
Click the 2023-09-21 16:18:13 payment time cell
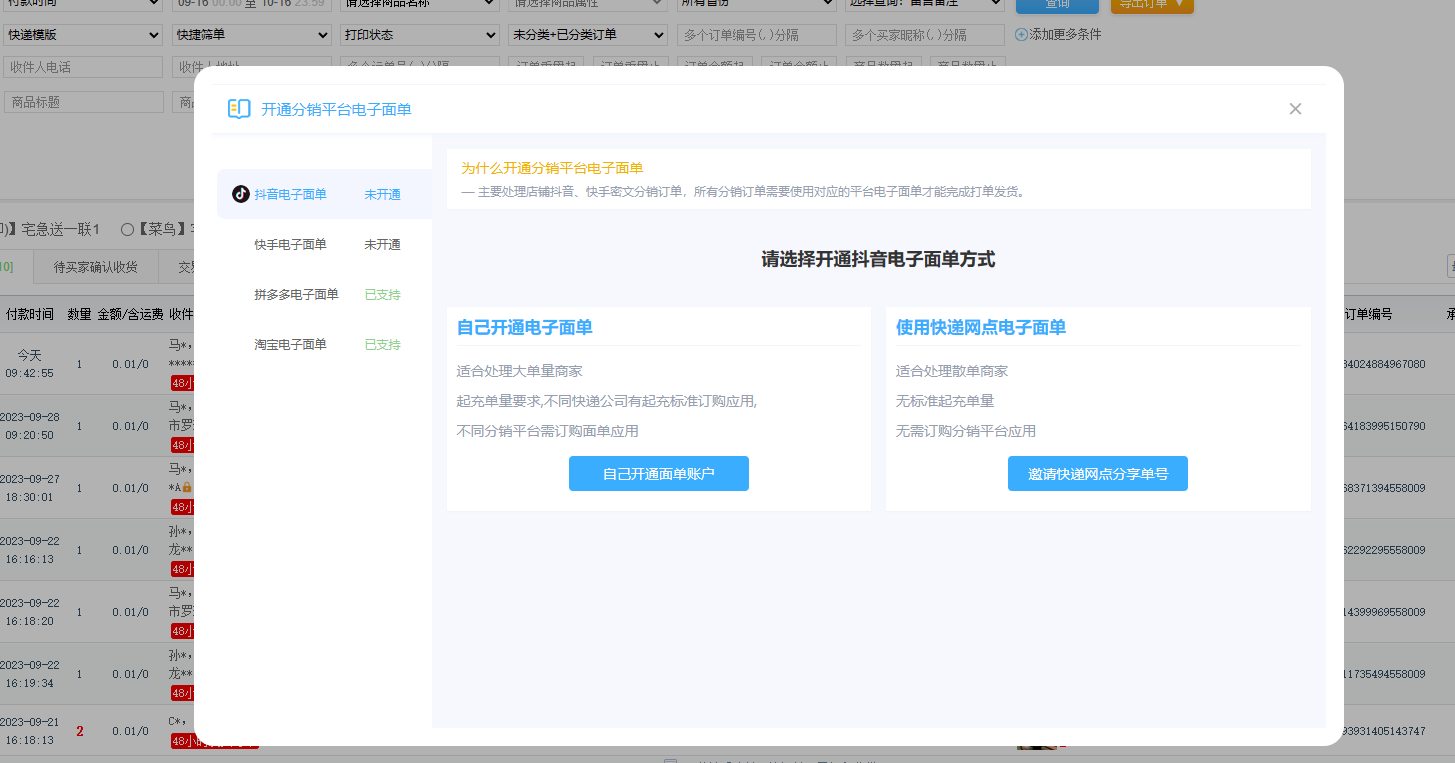point(29,731)
